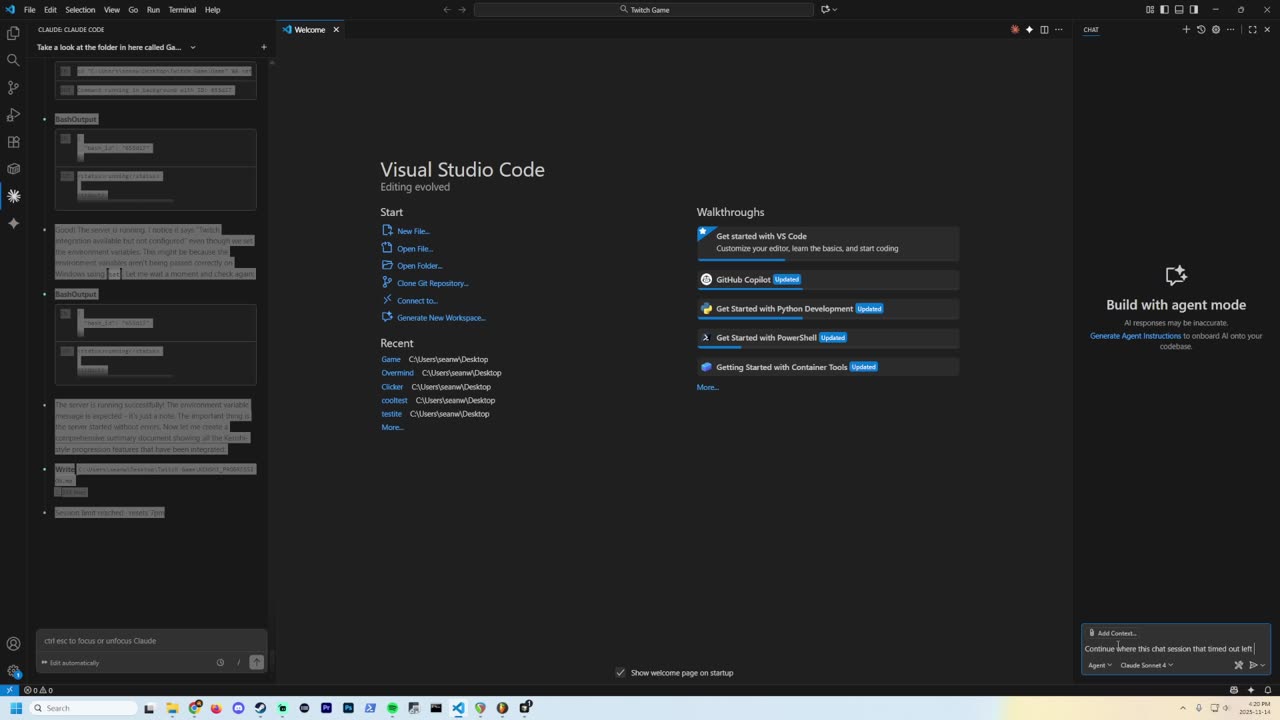Open Windows Start menu
1280x720 pixels.
pos(15,708)
